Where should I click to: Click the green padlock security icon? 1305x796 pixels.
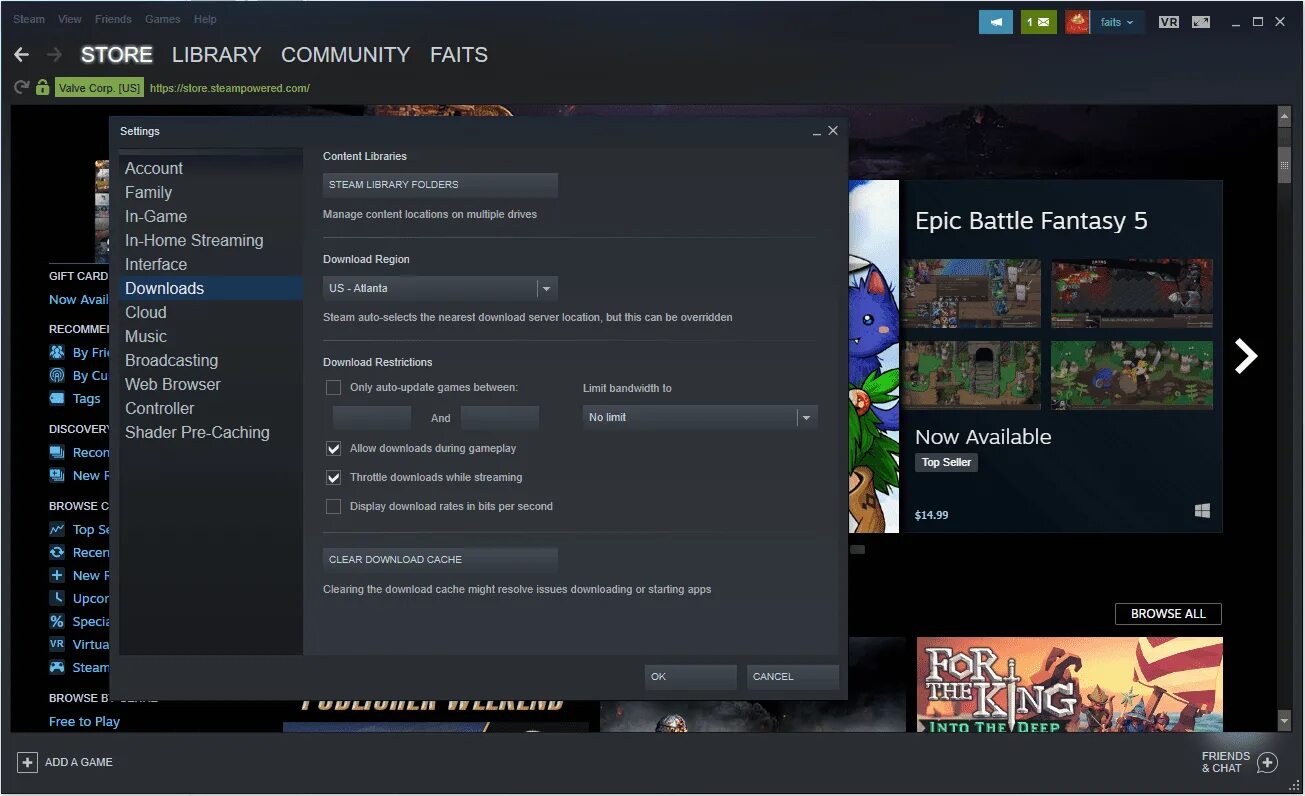42,88
